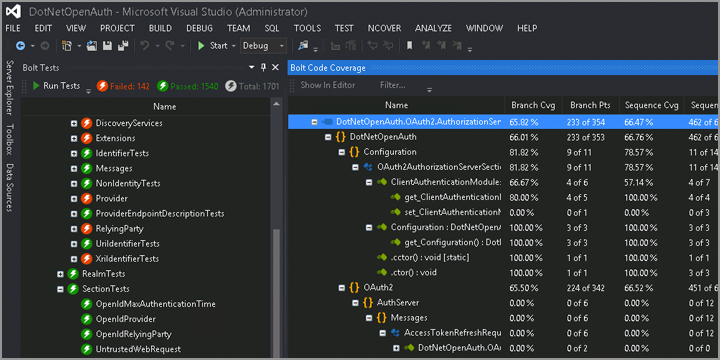
Task: Filter tests by Passed: 1540
Action: pyautogui.click(x=188, y=86)
